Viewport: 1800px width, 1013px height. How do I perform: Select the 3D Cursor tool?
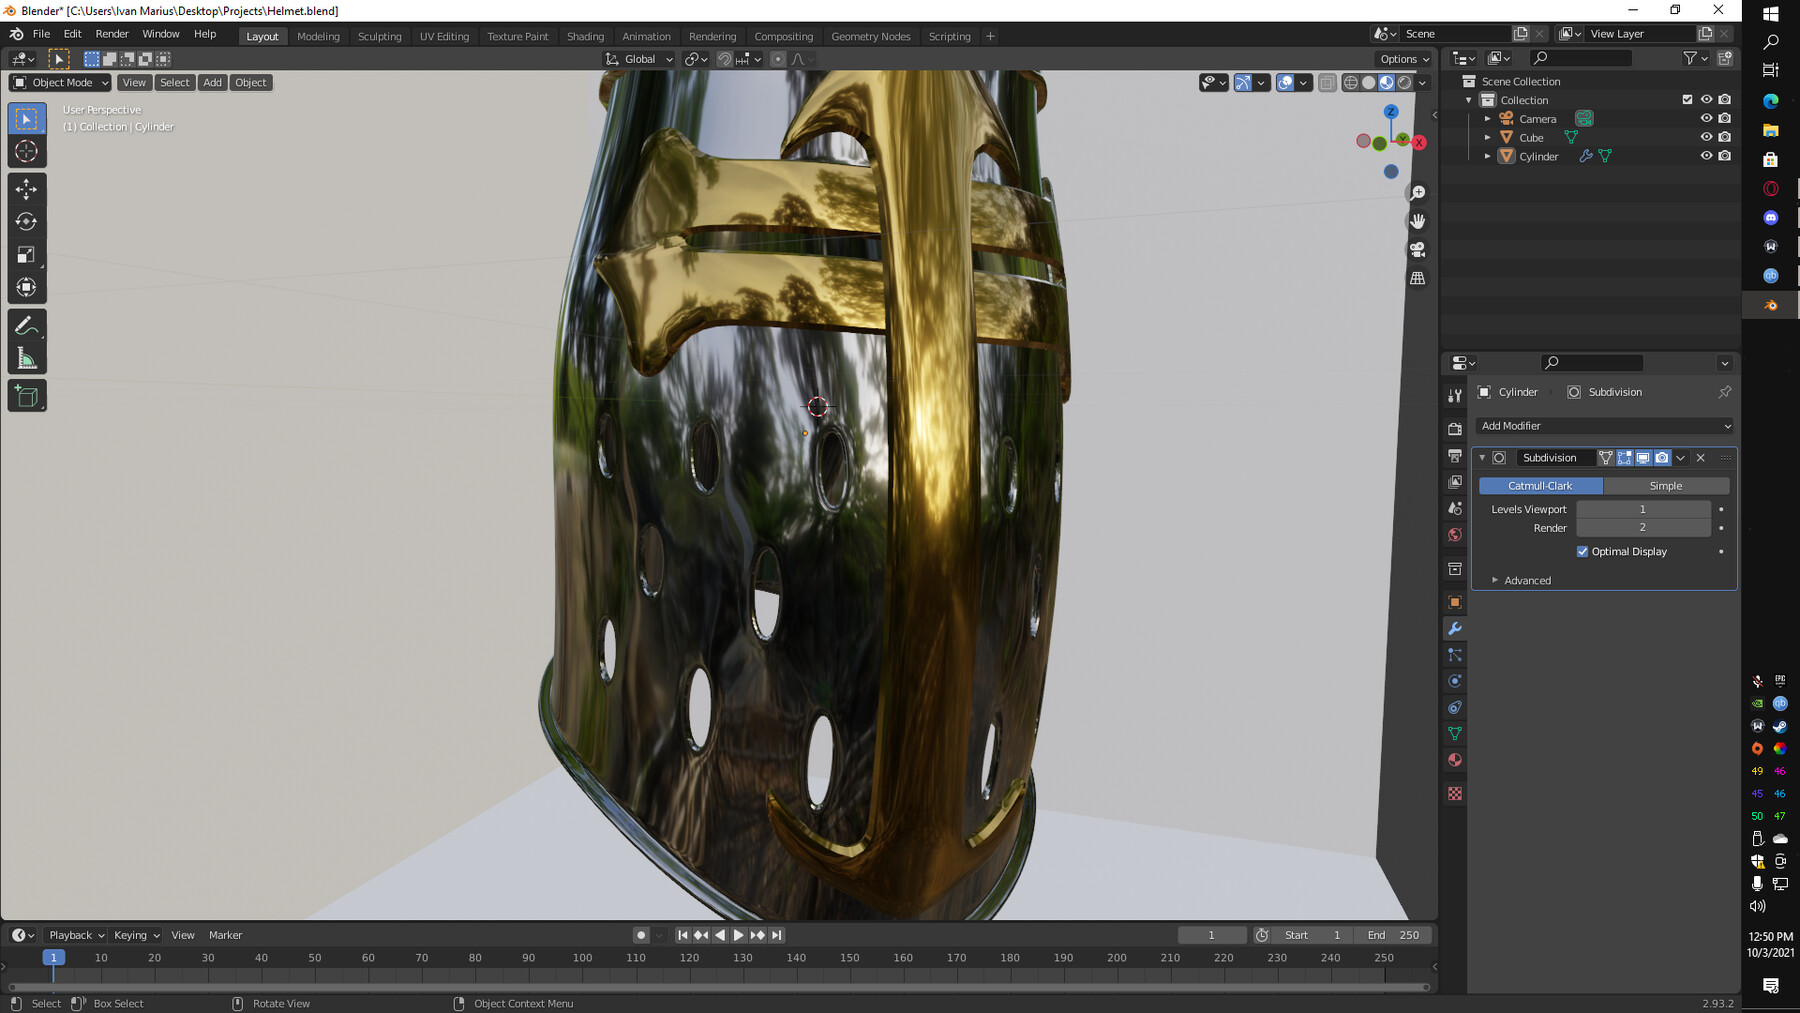pyautogui.click(x=27, y=151)
